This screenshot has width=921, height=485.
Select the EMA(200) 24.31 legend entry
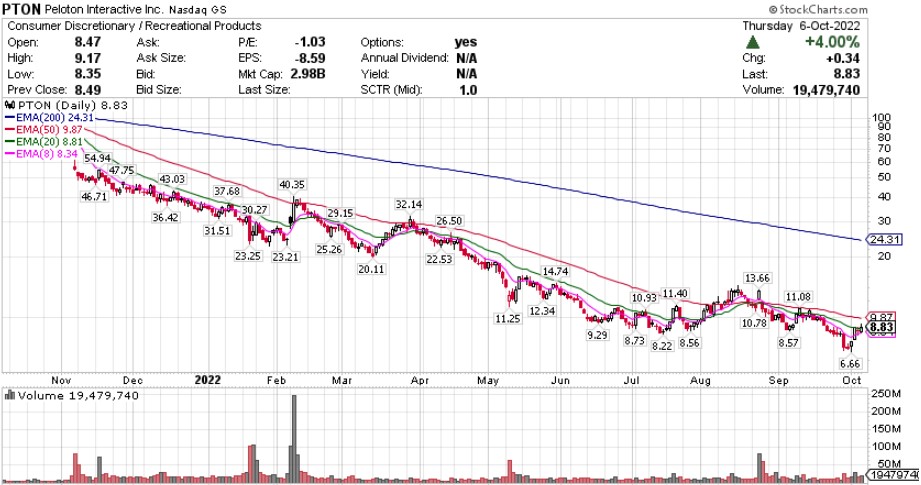point(50,117)
